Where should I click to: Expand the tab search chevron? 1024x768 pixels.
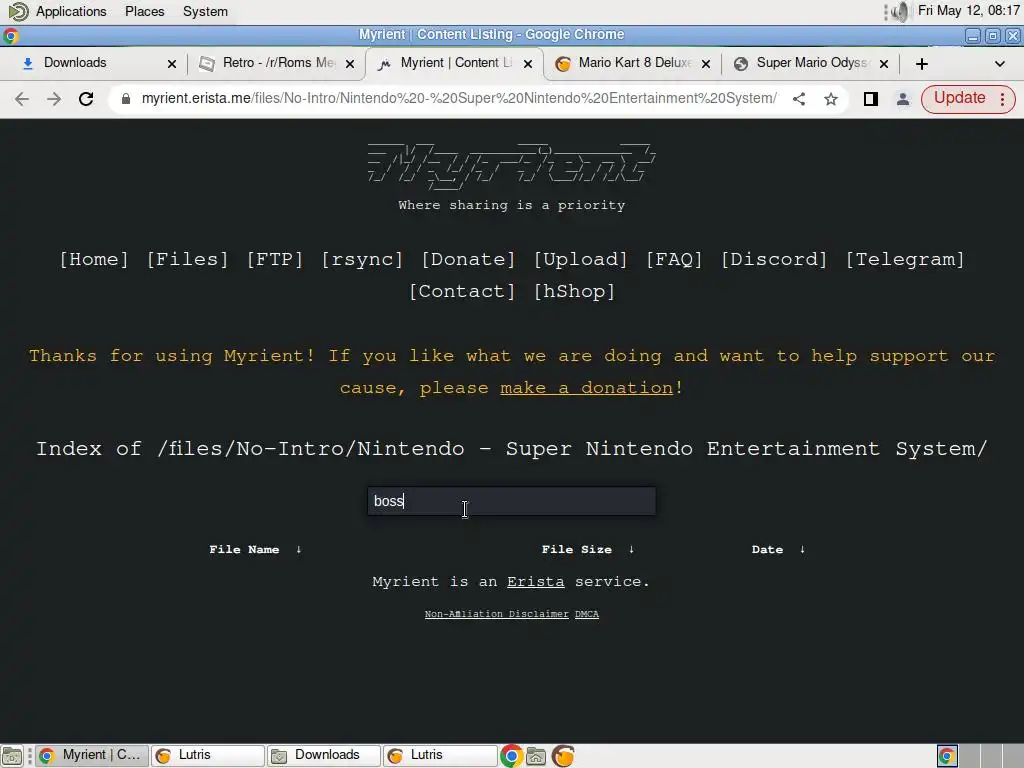[999, 63]
